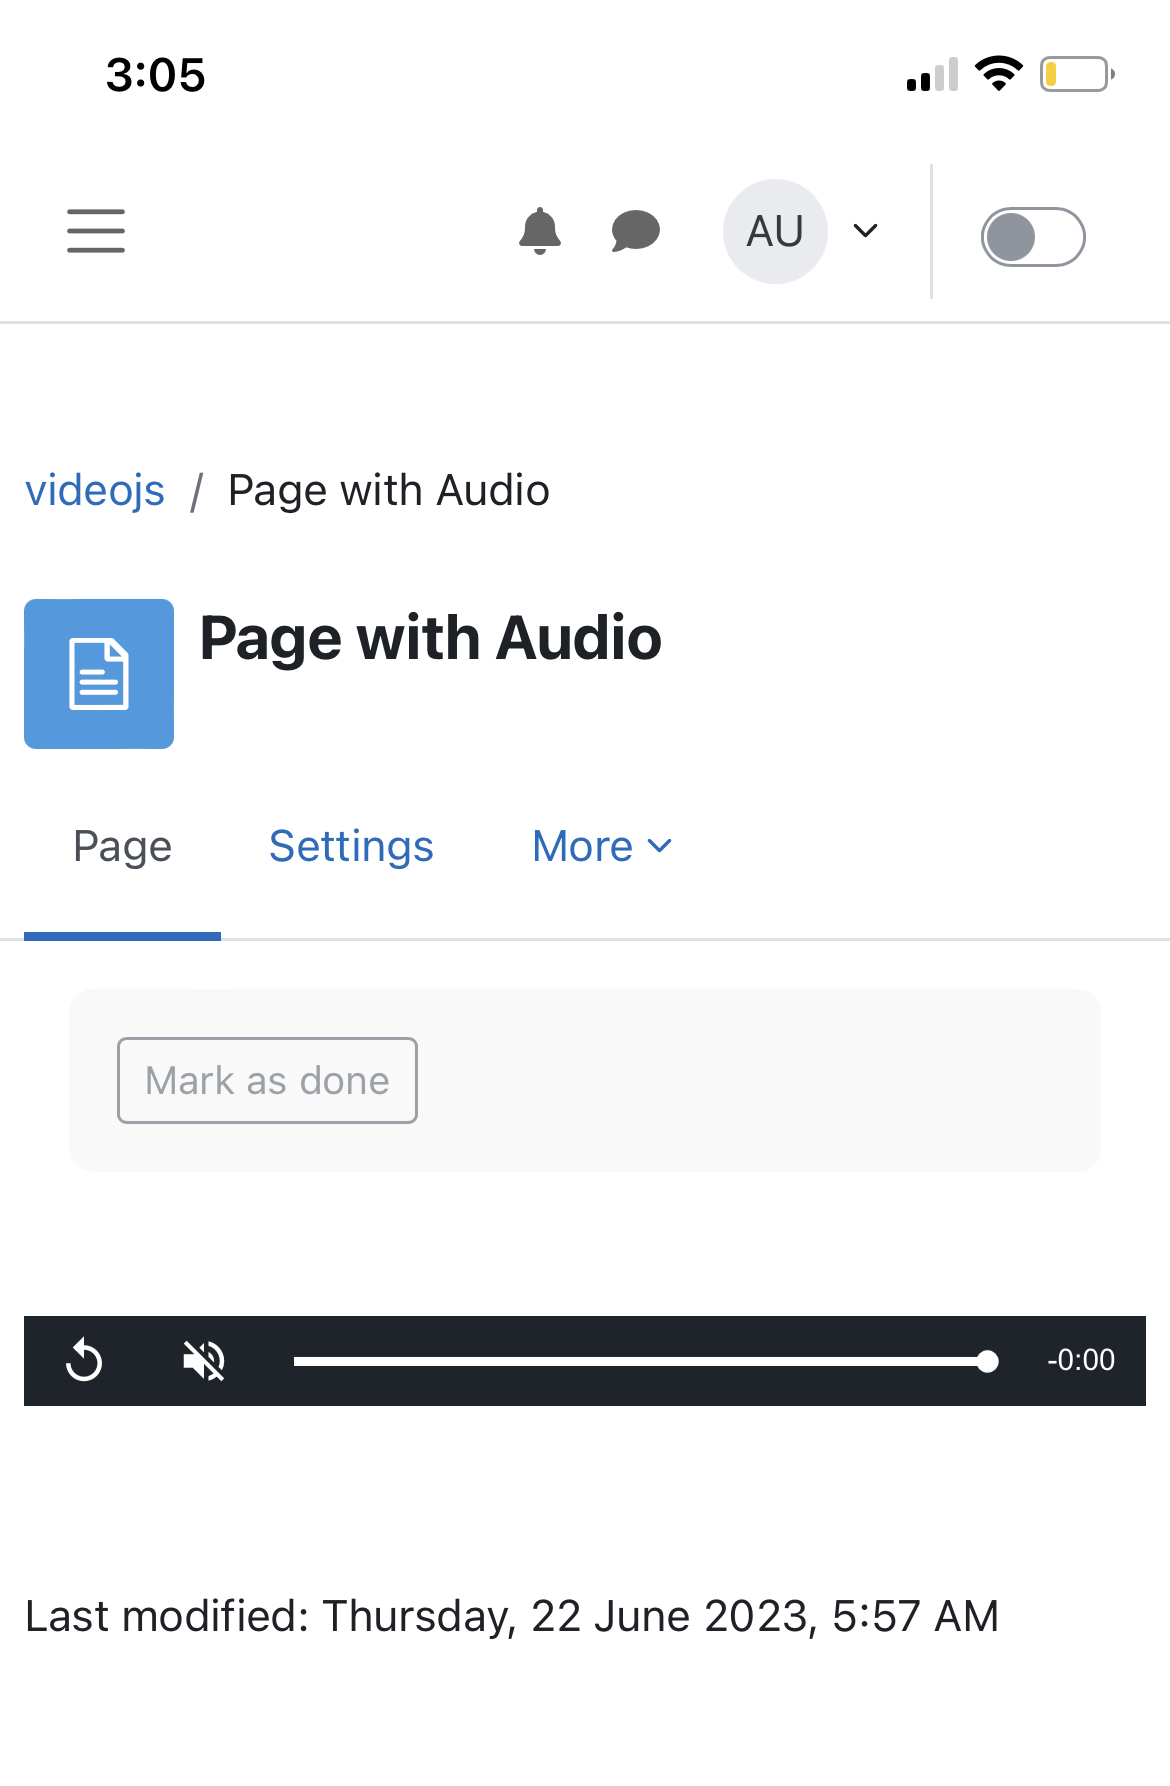The width and height of the screenshot is (1170, 1786).
Task: Tap the Wi-Fi status icon
Action: tap(998, 74)
